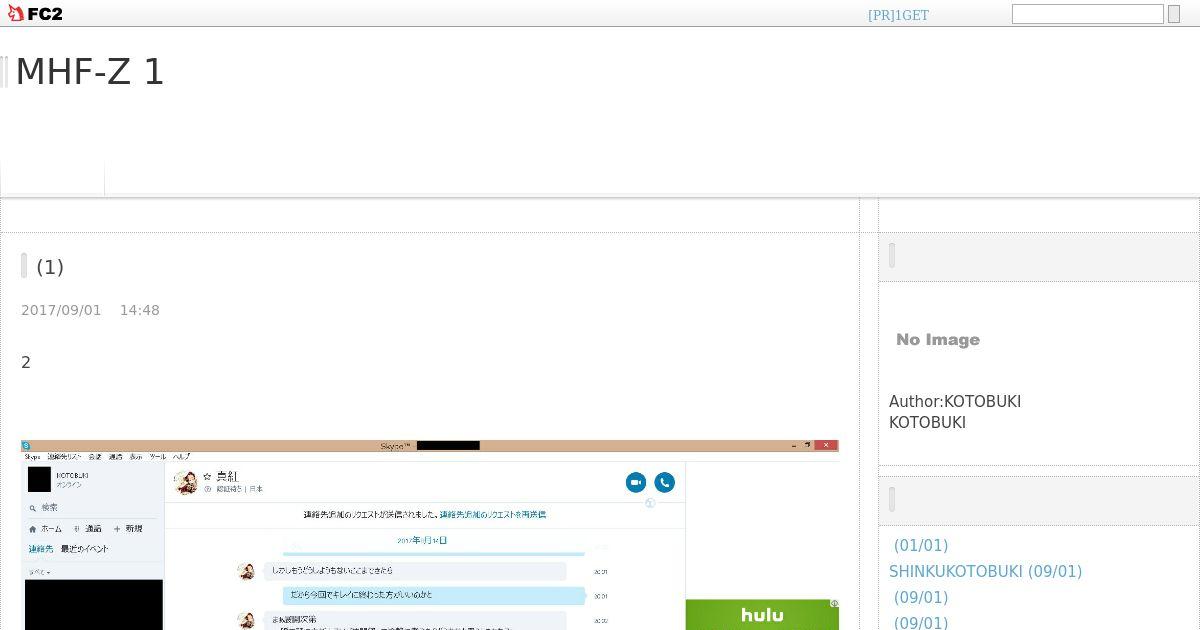The height and width of the screenshot is (630, 1200).
Task: Open the MHF-Z 1 blog title
Action: click(90, 72)
